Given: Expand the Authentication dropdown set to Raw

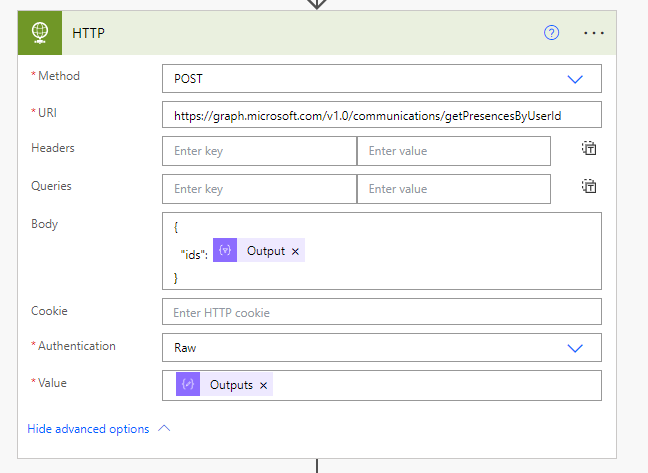Looking at the screenshot, I should 381,348.
